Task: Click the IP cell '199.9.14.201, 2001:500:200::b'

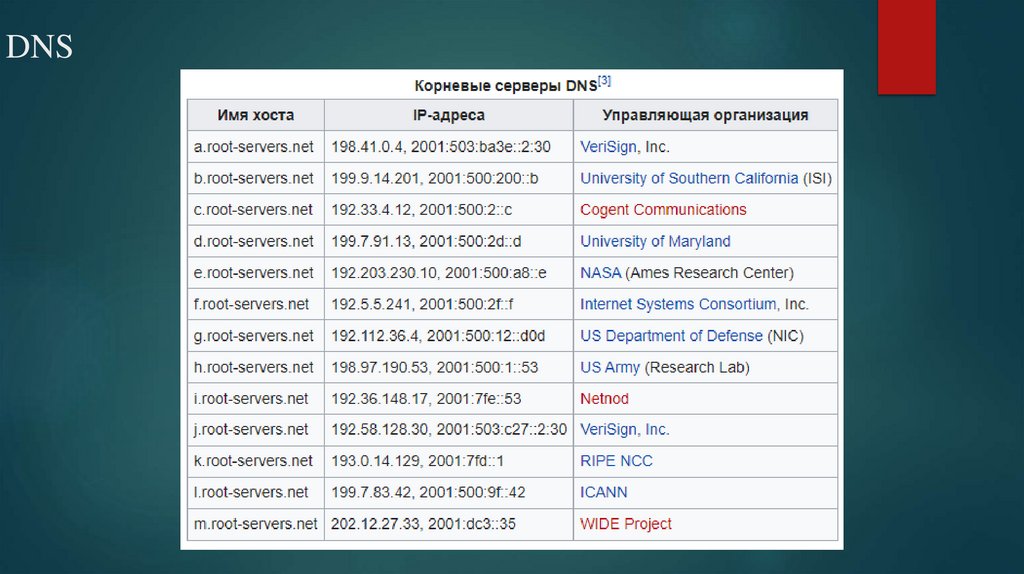Action: click(x=449, y=178)
